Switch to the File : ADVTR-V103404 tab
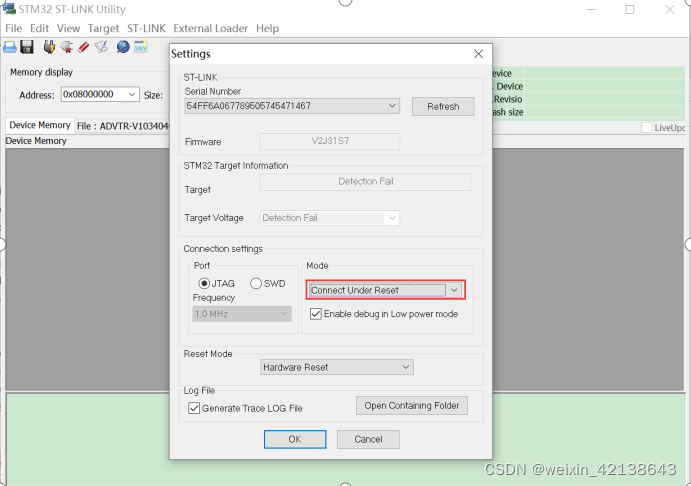 123,126
